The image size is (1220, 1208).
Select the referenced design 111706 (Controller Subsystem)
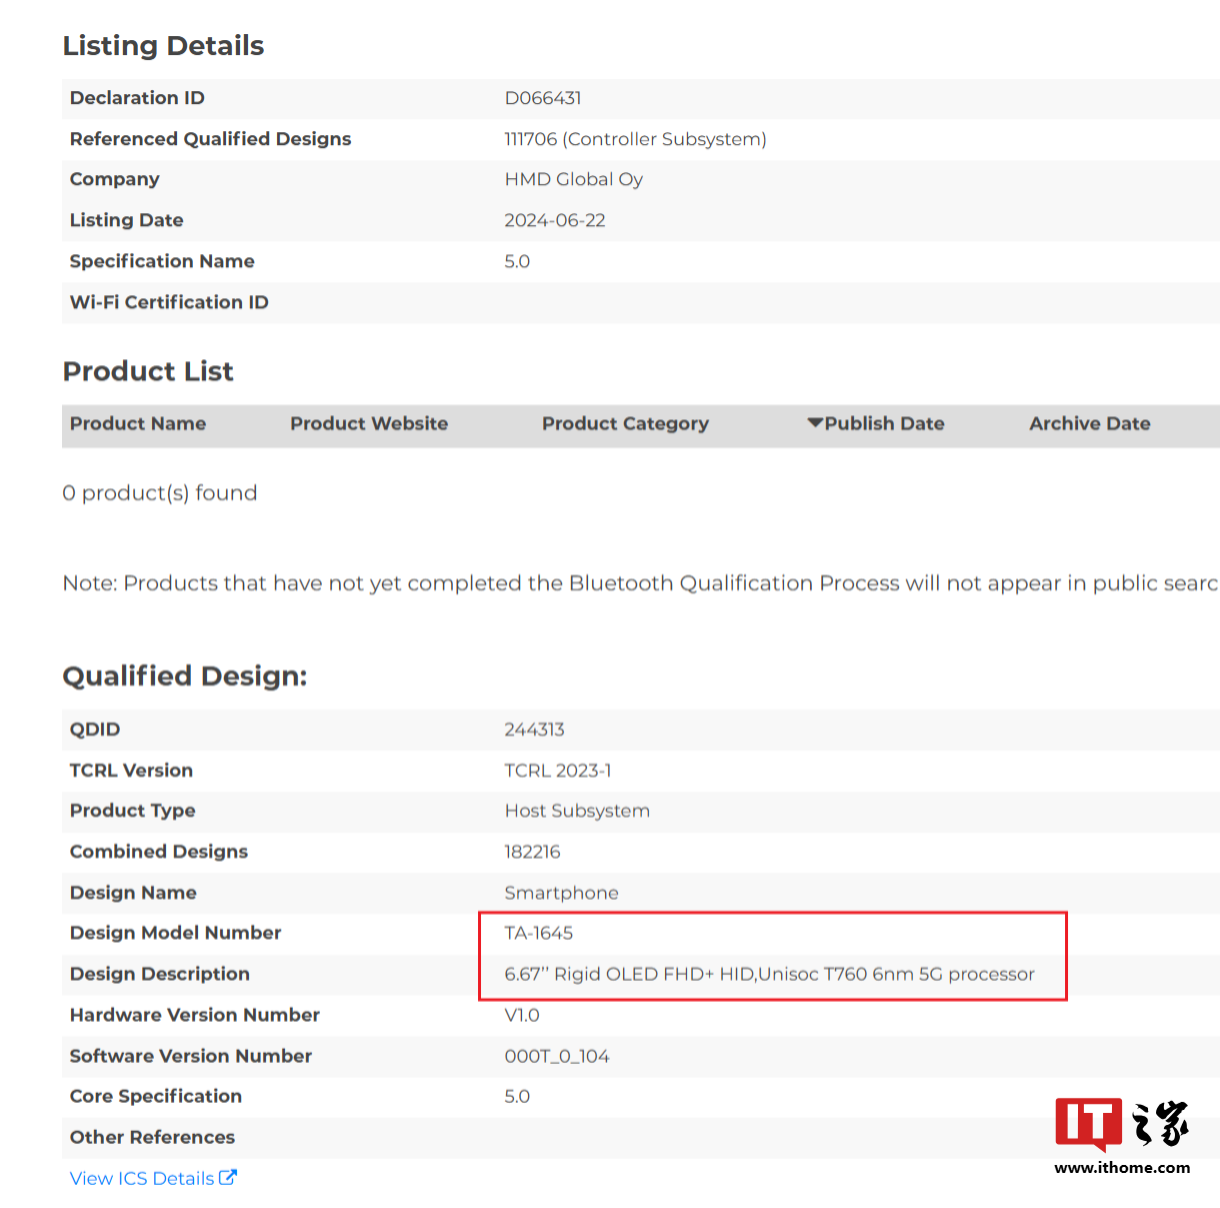point(635,139)
